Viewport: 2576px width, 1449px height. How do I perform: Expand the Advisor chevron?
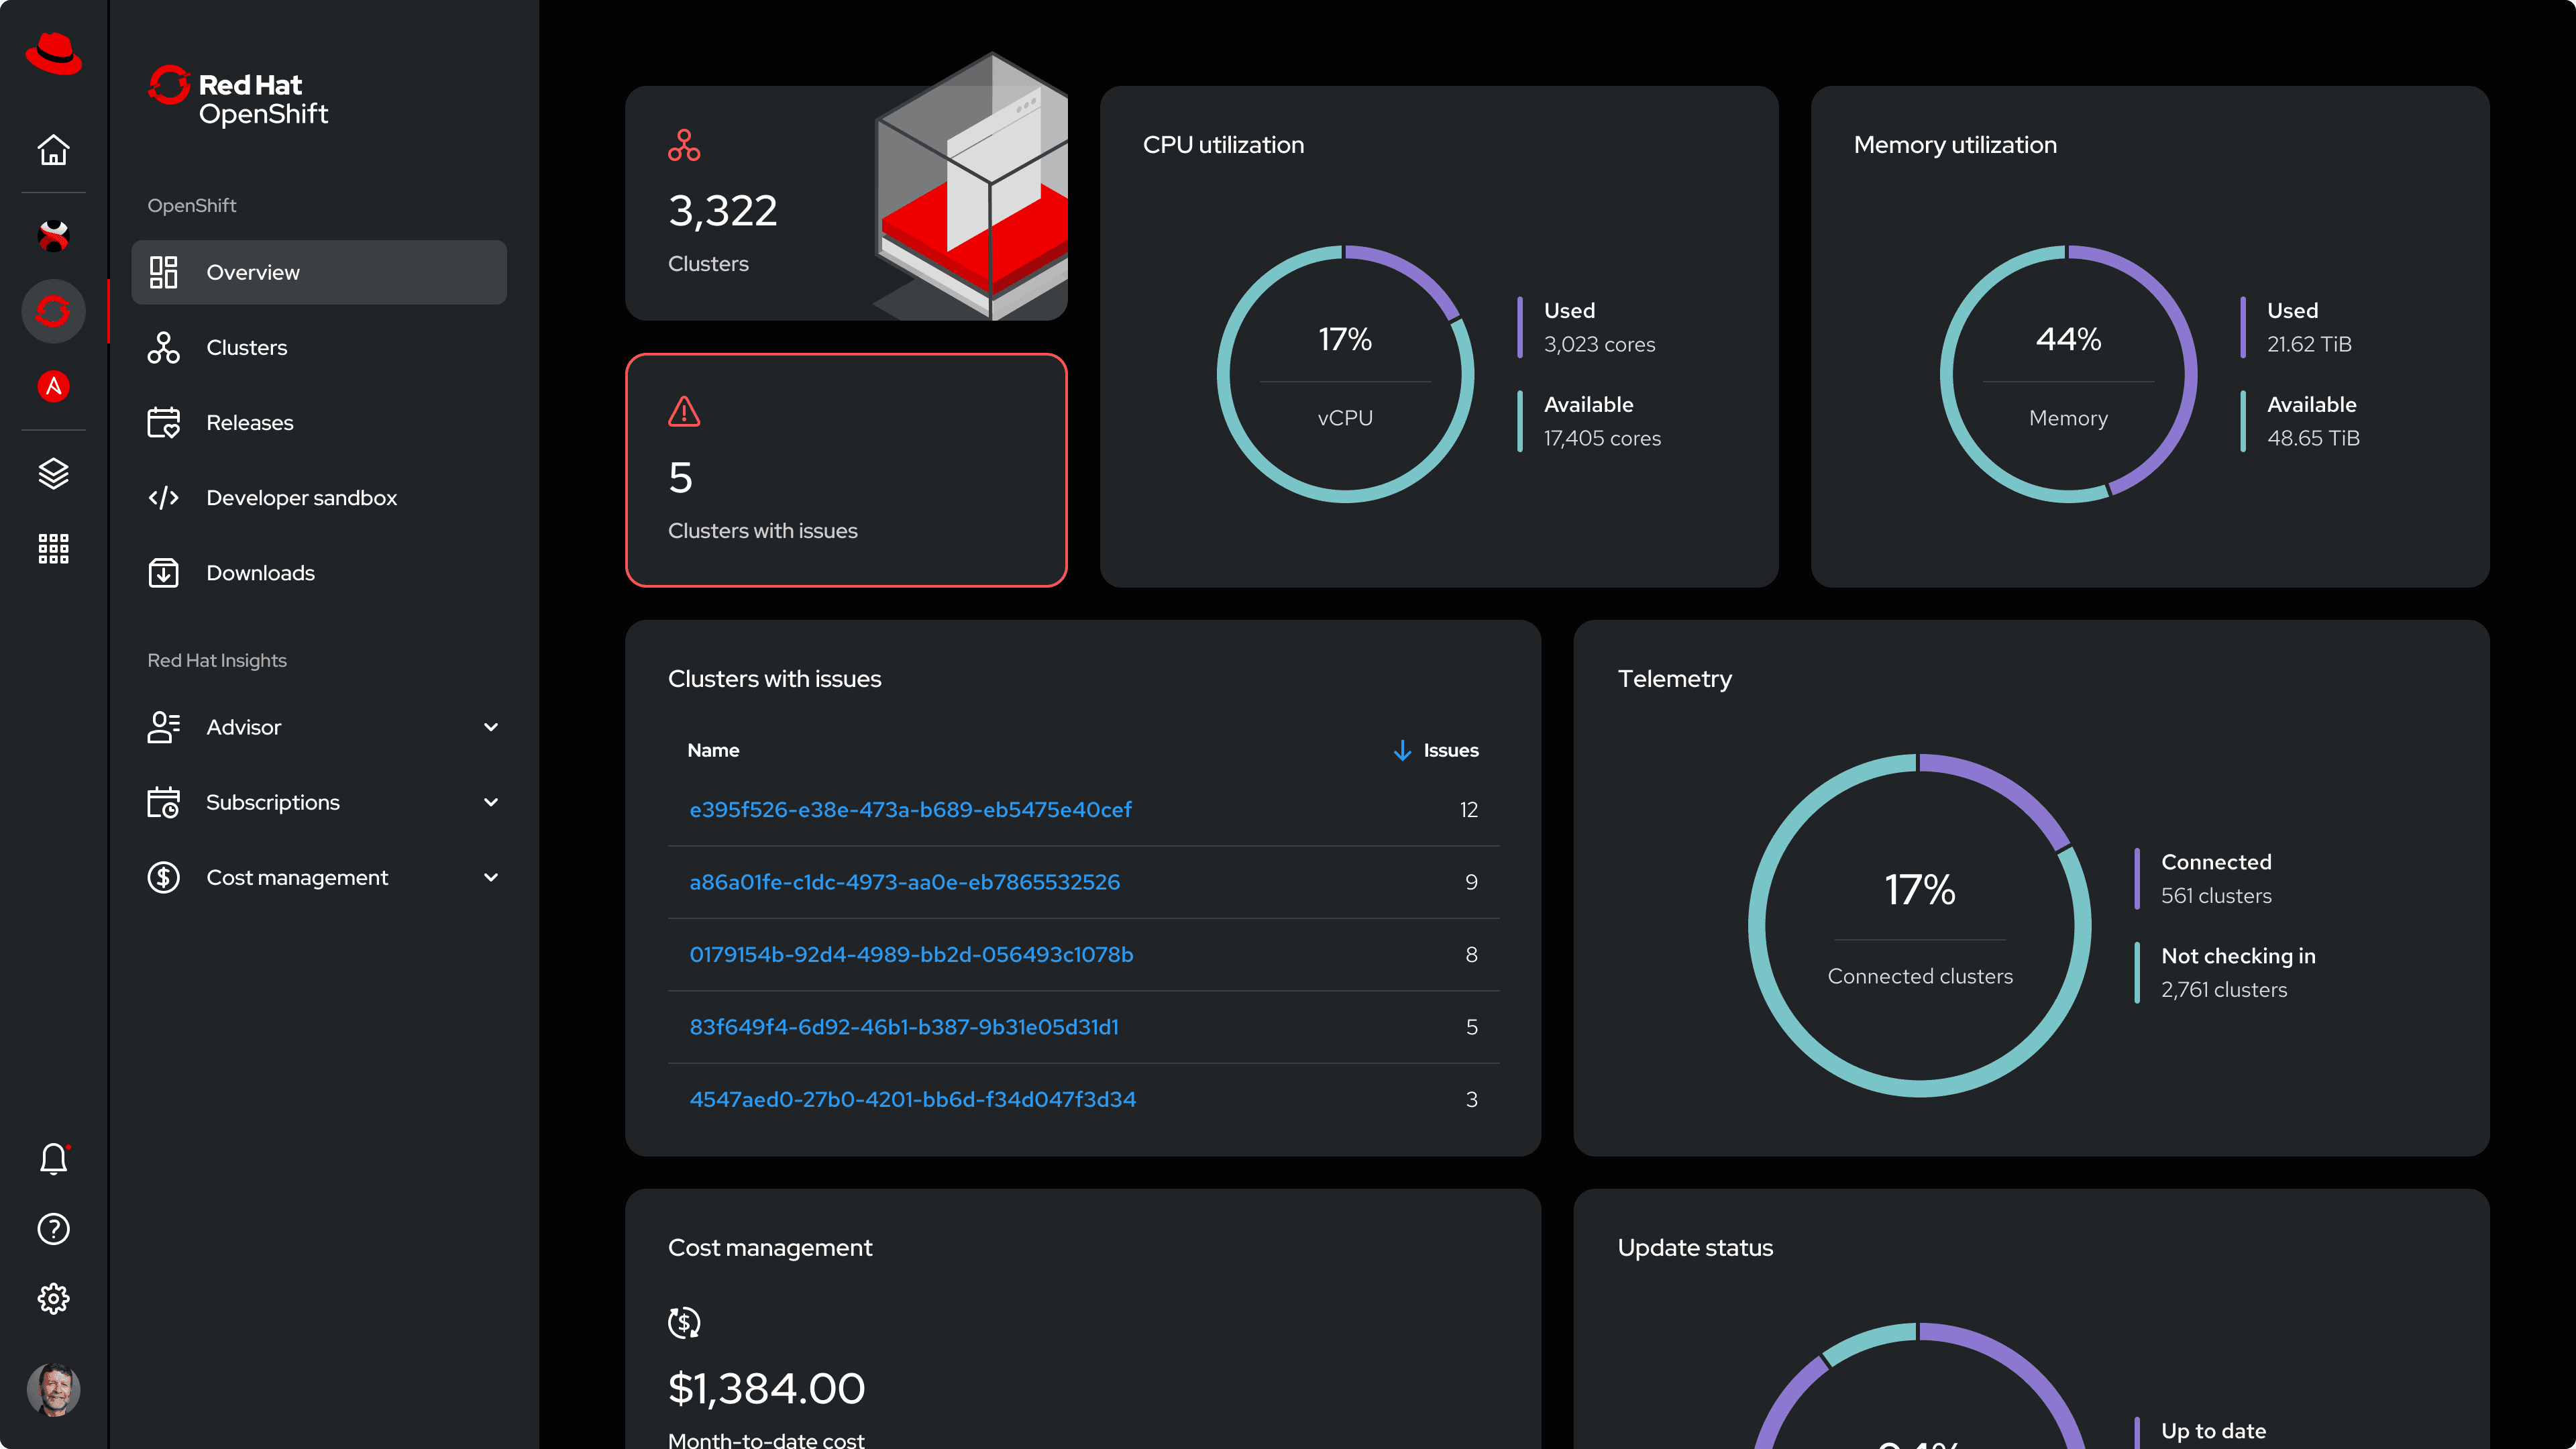[491, 727]
